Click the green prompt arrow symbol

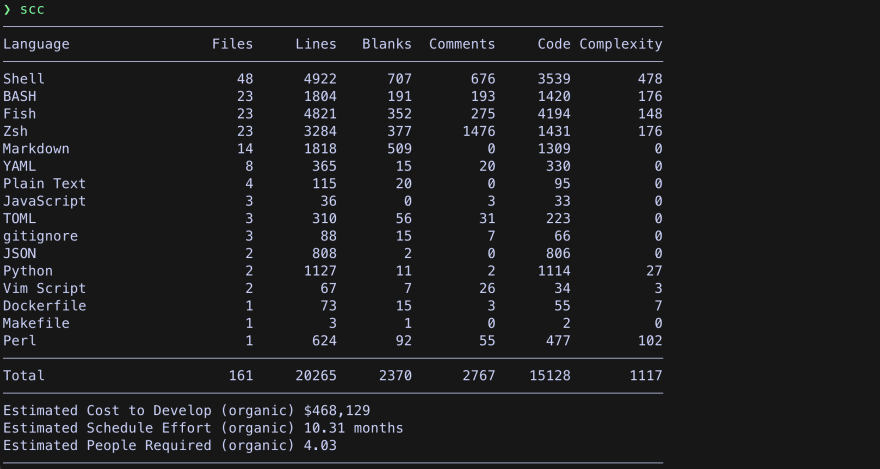7,10
